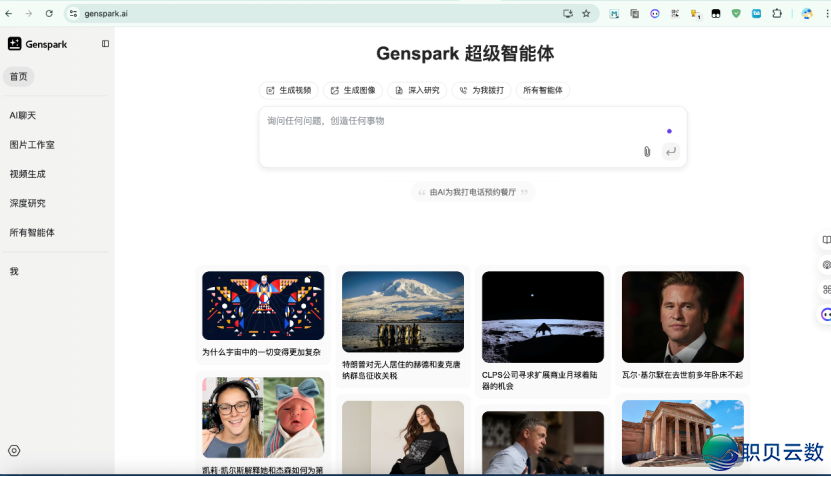Open the man's portrait thumbnail

pos(683,317)
